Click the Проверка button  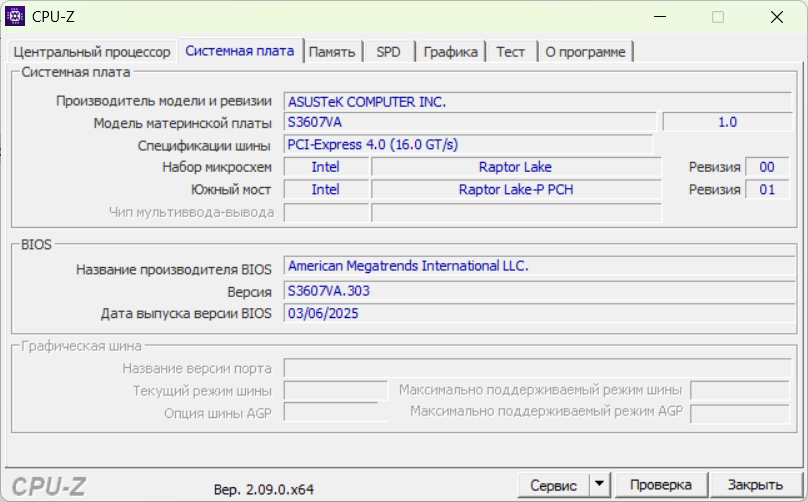coord(661,485)
